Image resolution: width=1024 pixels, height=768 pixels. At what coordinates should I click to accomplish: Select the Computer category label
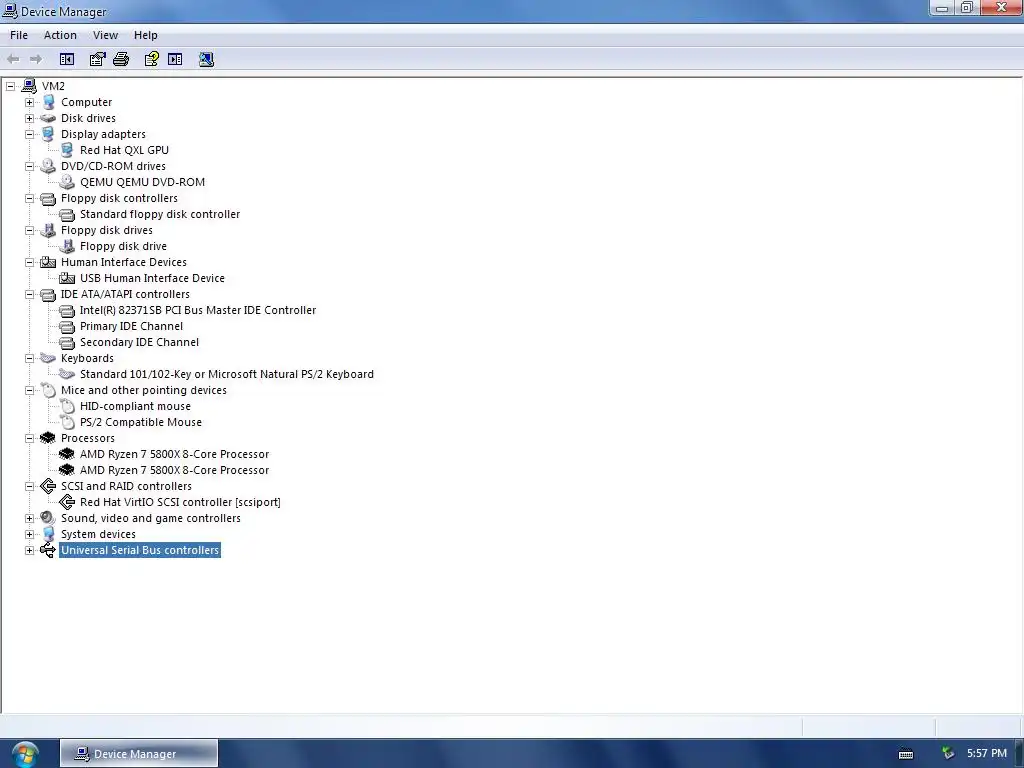(86, 103)
